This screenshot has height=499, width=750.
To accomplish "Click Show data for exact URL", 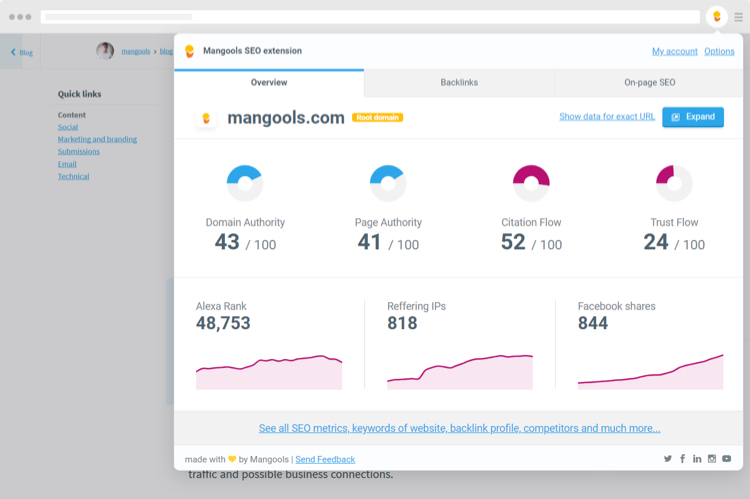I will 607,117.
